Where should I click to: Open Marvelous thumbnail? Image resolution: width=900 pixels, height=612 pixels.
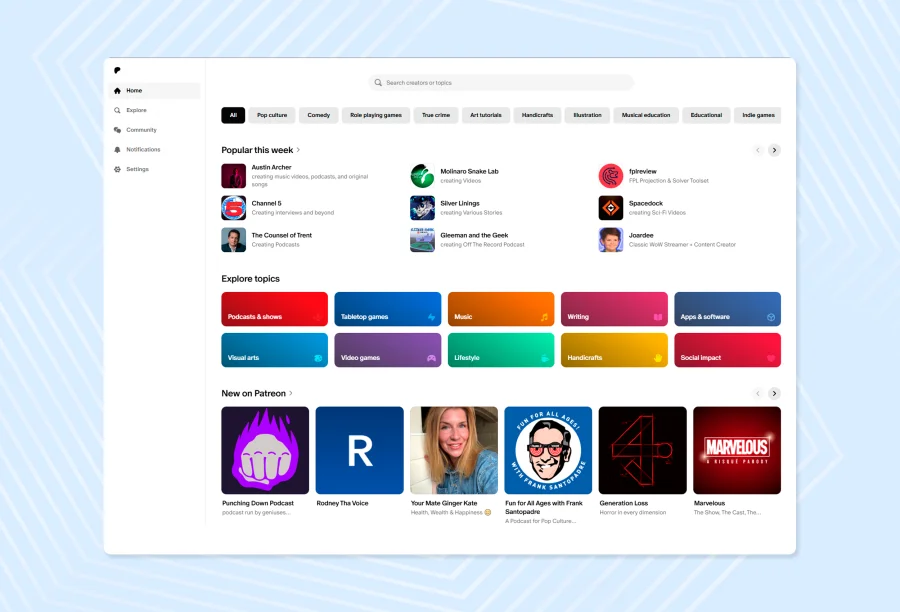click(x=737, y=451)
